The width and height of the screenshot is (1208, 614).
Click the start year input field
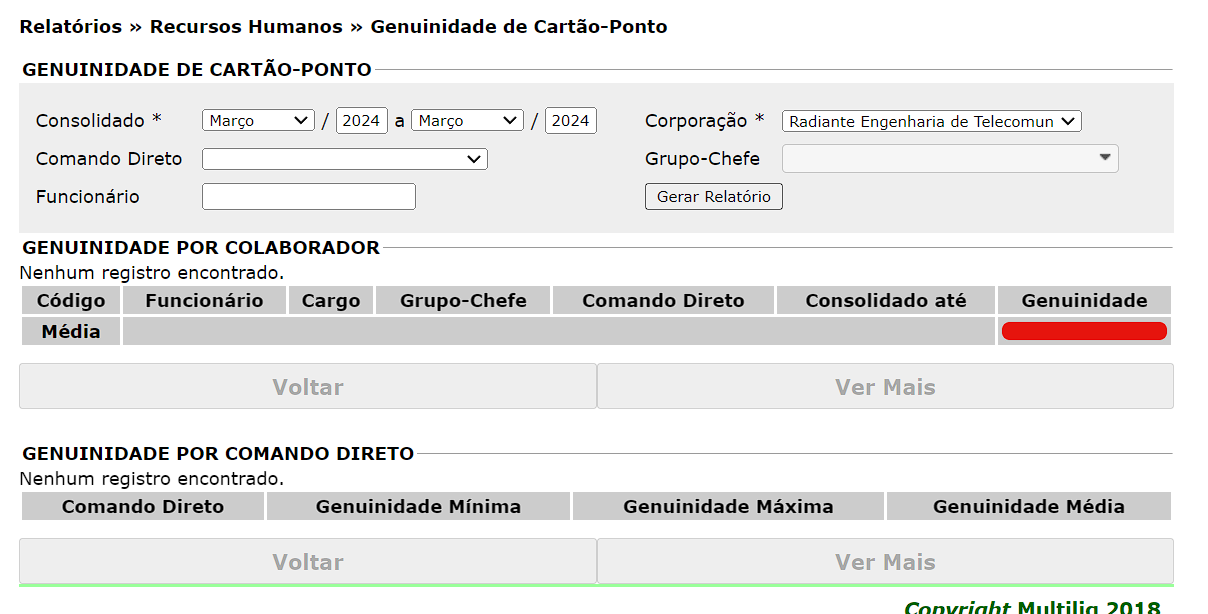pyautogui.click(x=361, y=121)
